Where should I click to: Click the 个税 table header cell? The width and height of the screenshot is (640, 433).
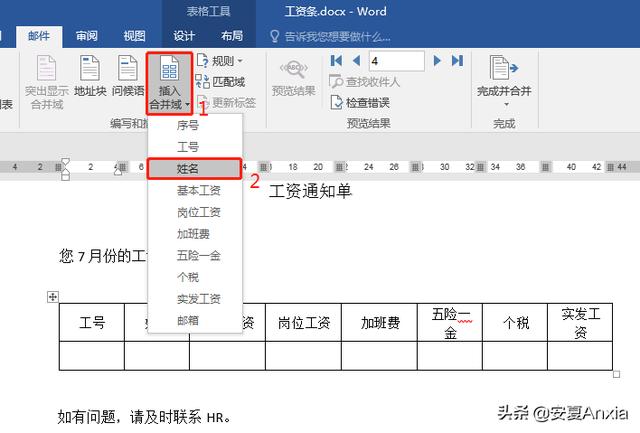pyautogui.click(x=515, y=323)
